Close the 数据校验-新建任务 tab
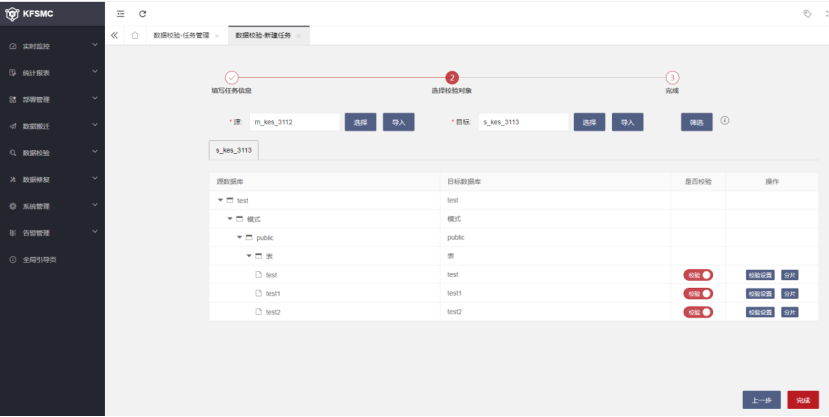This screenshot has height=417, width=829. click(299, 36)
